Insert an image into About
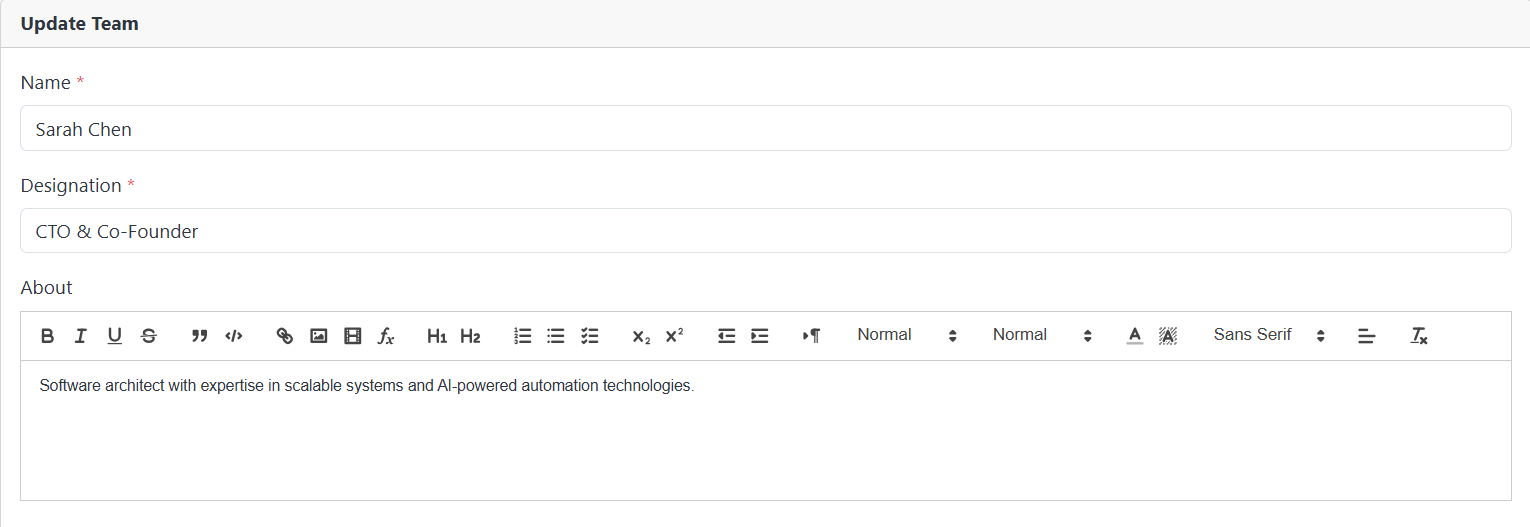The width and height of the screenshot is (1530, 527). 318,336
